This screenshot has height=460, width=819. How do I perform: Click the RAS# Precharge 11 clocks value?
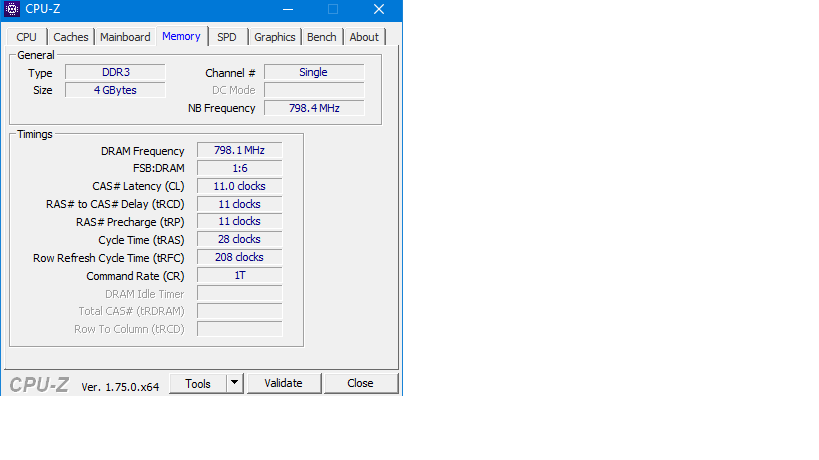(x=240, y=221)
